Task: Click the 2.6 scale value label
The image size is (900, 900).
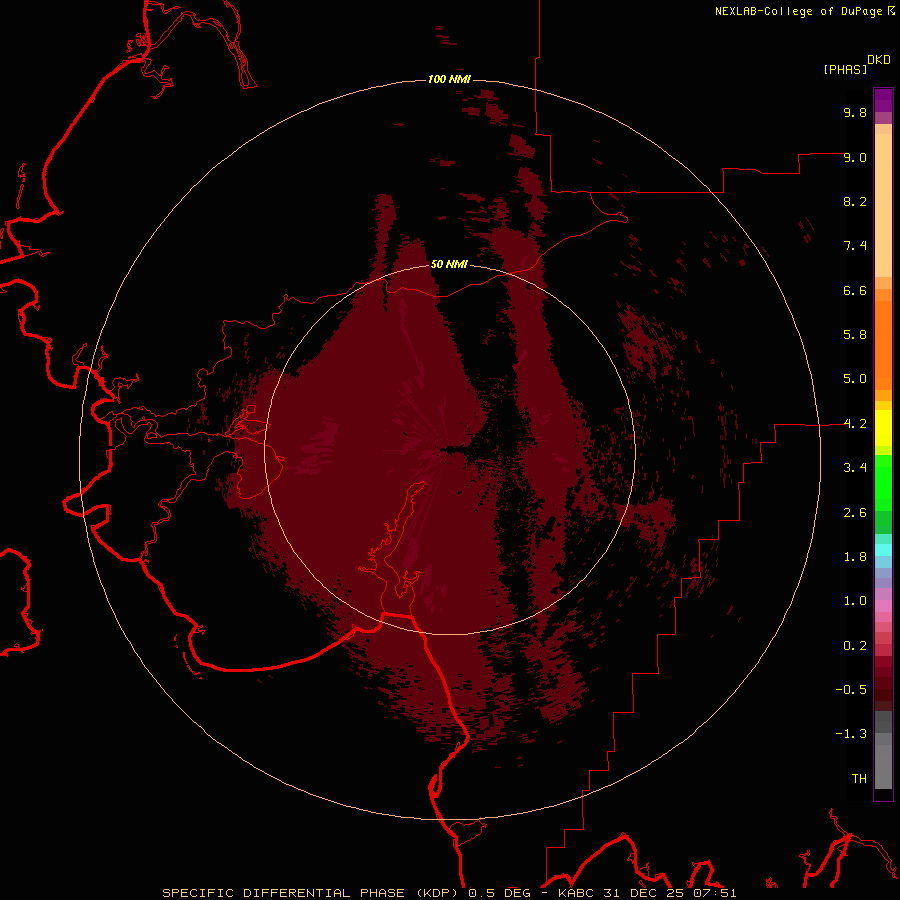Action: pos(855,513)
